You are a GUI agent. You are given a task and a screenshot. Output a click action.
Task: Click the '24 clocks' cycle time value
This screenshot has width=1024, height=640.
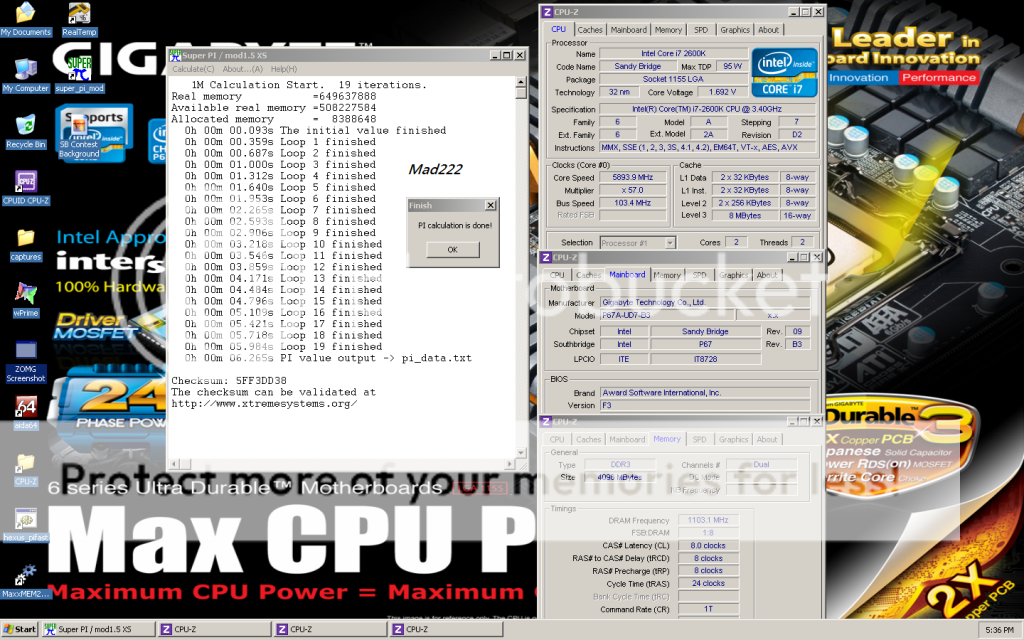tap(708, 584)
